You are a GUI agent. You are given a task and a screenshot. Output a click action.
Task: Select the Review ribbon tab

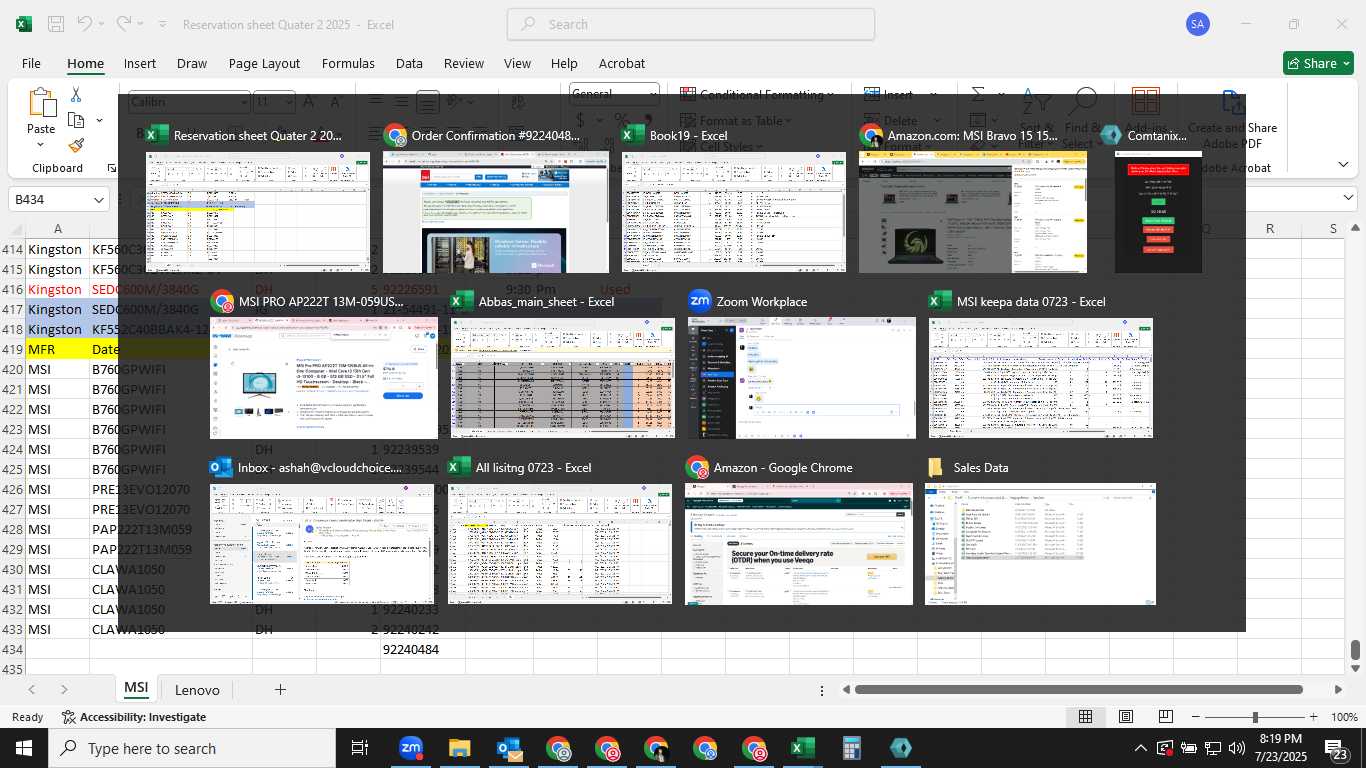(464, 63)
